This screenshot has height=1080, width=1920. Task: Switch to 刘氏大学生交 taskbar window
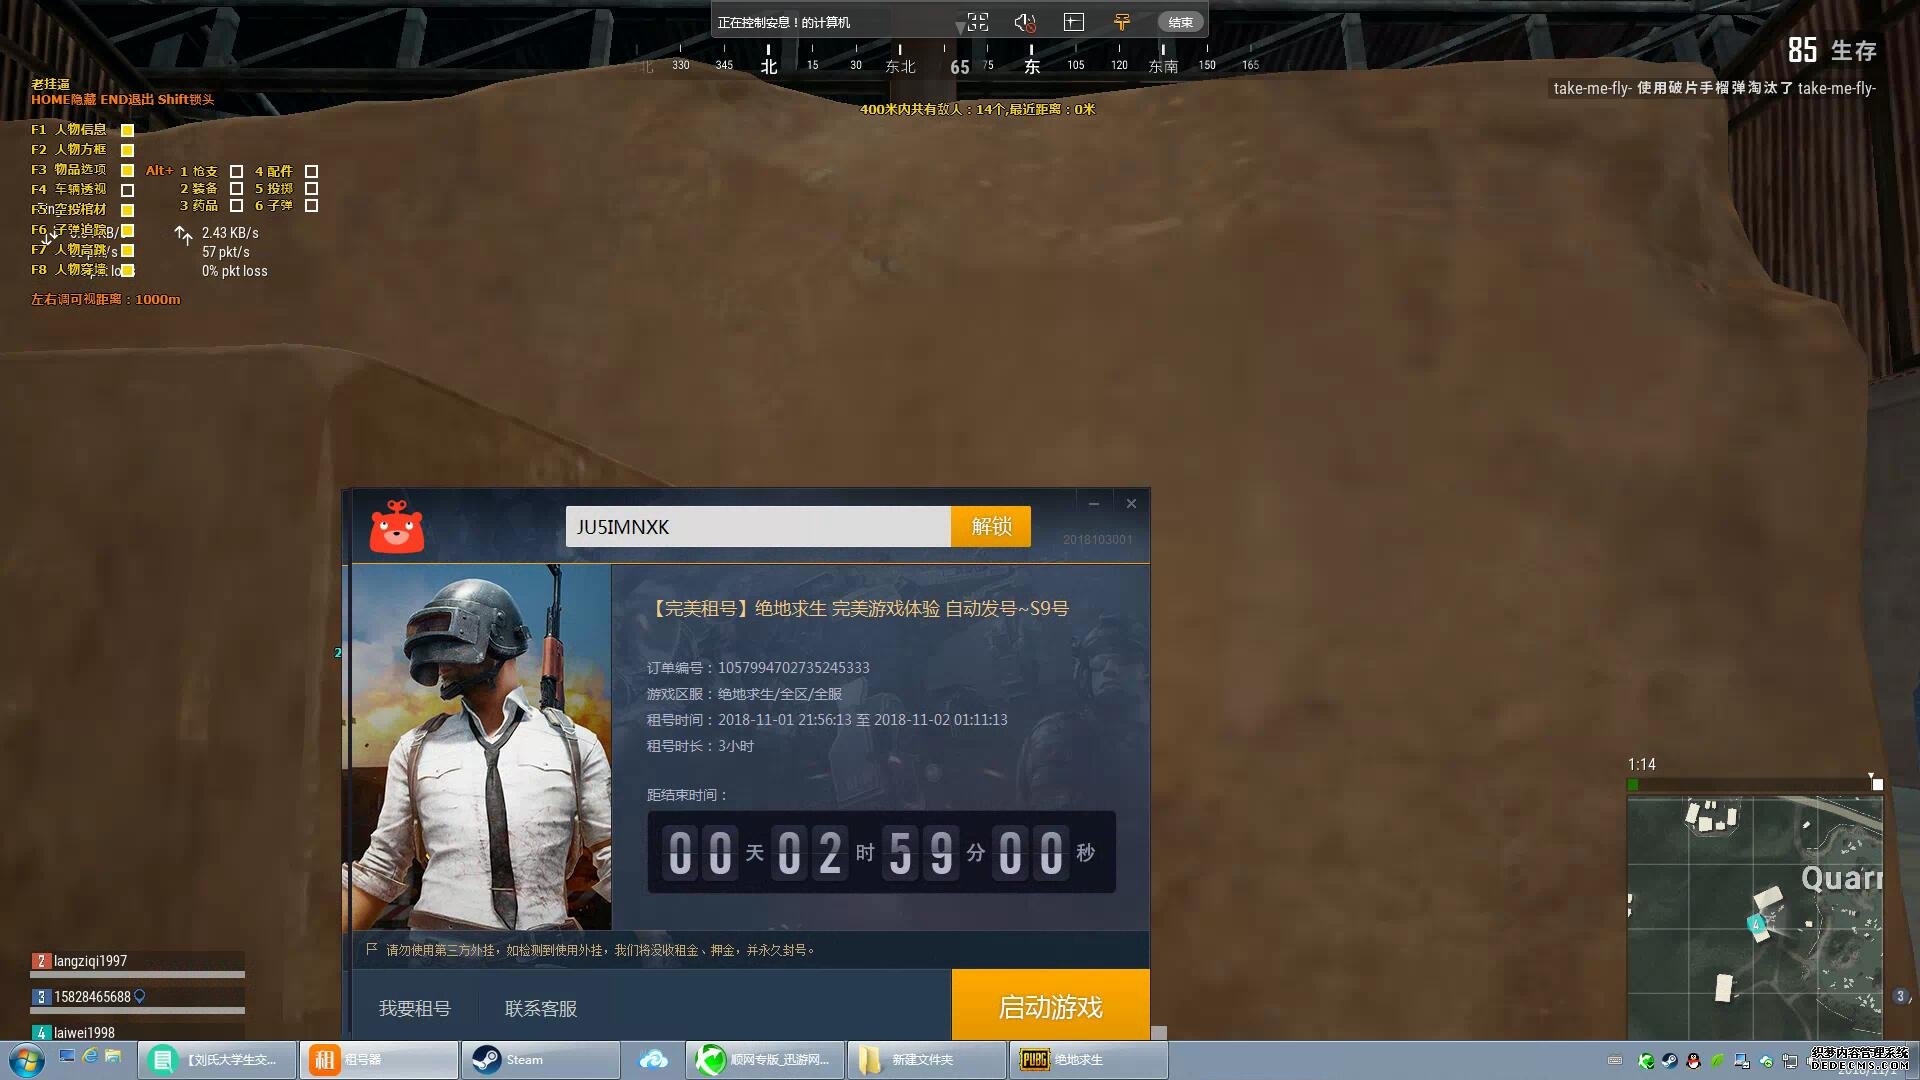click(217, 1060)
